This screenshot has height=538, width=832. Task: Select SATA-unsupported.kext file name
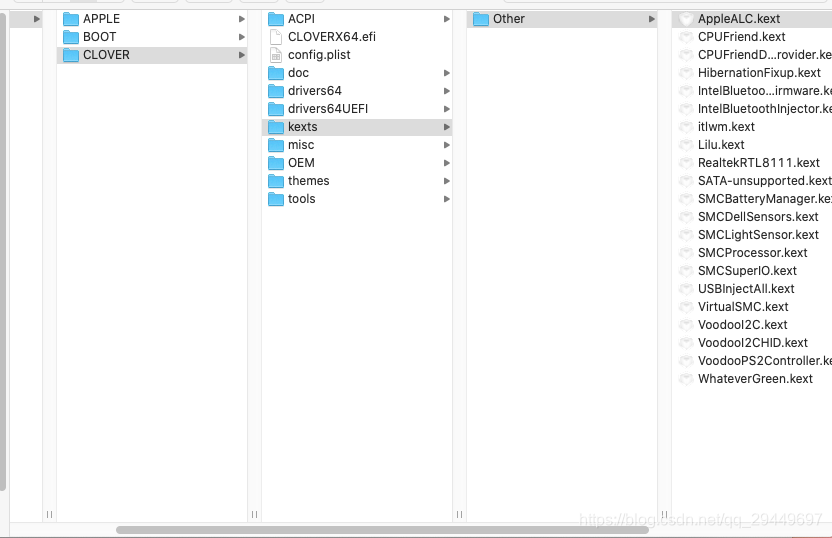click(765, 181)
